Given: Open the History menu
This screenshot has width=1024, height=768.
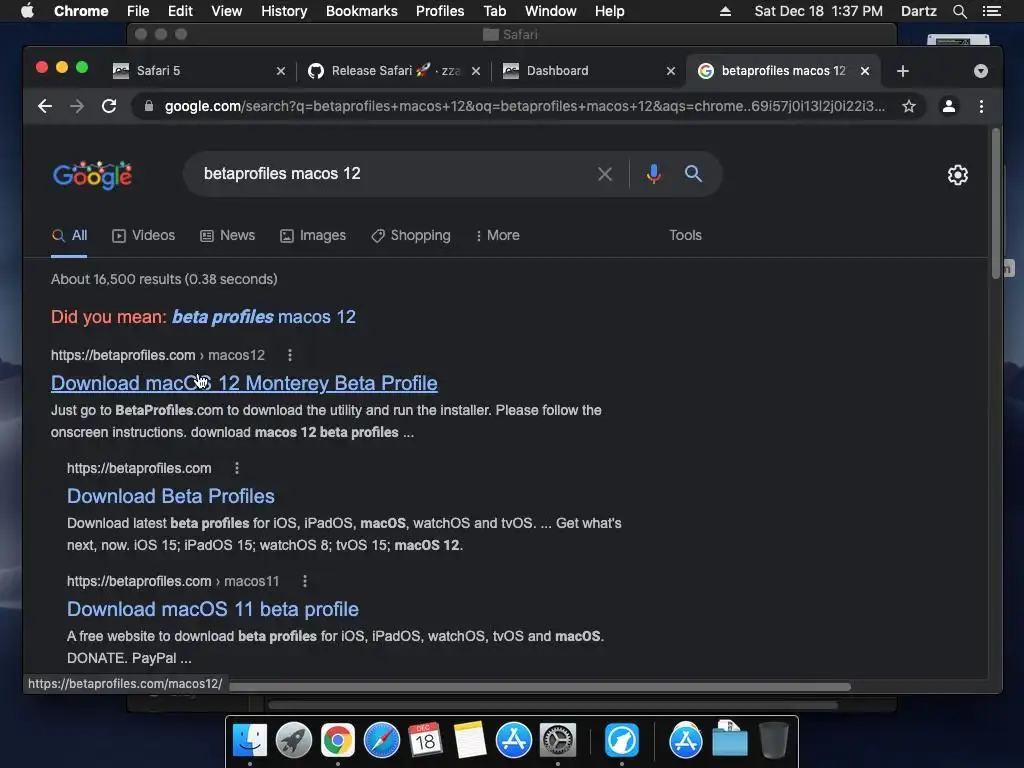Looking at the screenshot, I should click(x=284, y=11).
